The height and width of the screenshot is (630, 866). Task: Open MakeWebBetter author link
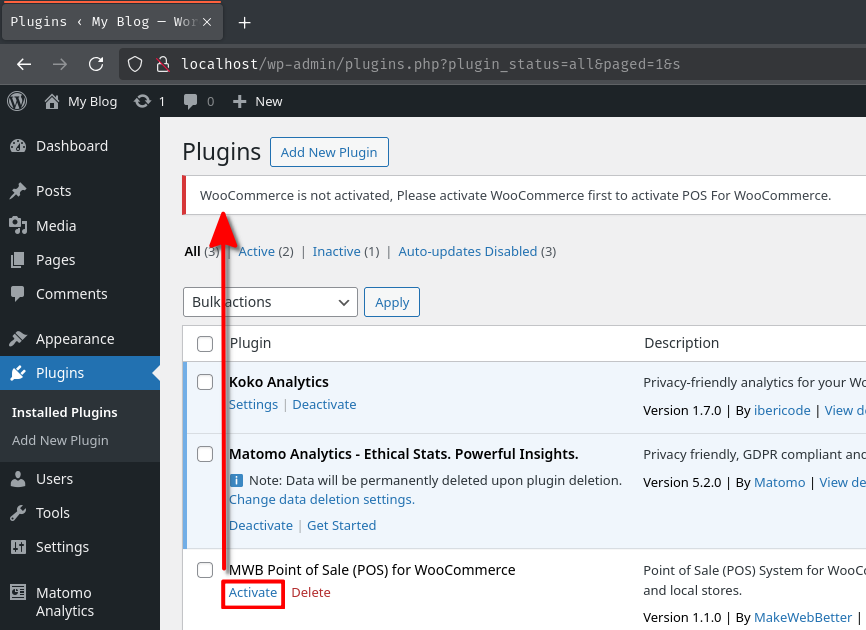coord(803,617)
